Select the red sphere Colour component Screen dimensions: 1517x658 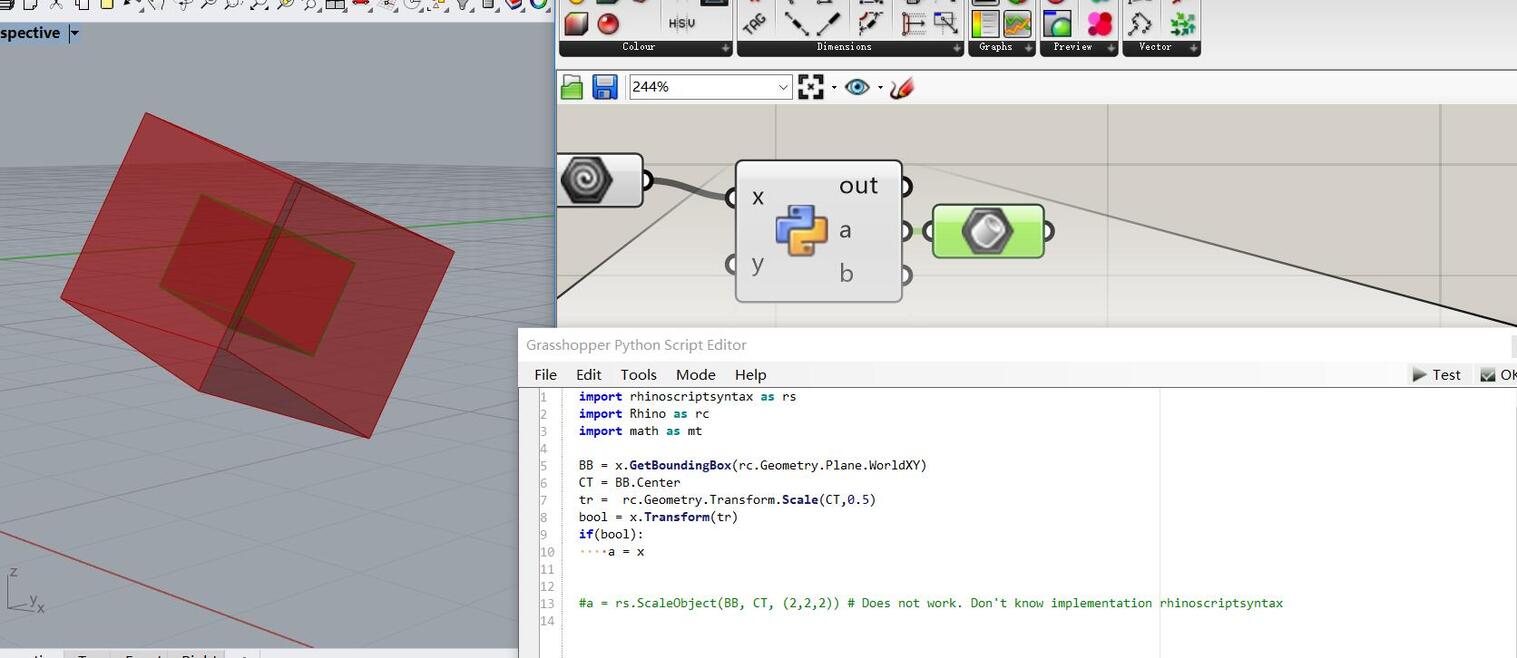tap(608, 23)
